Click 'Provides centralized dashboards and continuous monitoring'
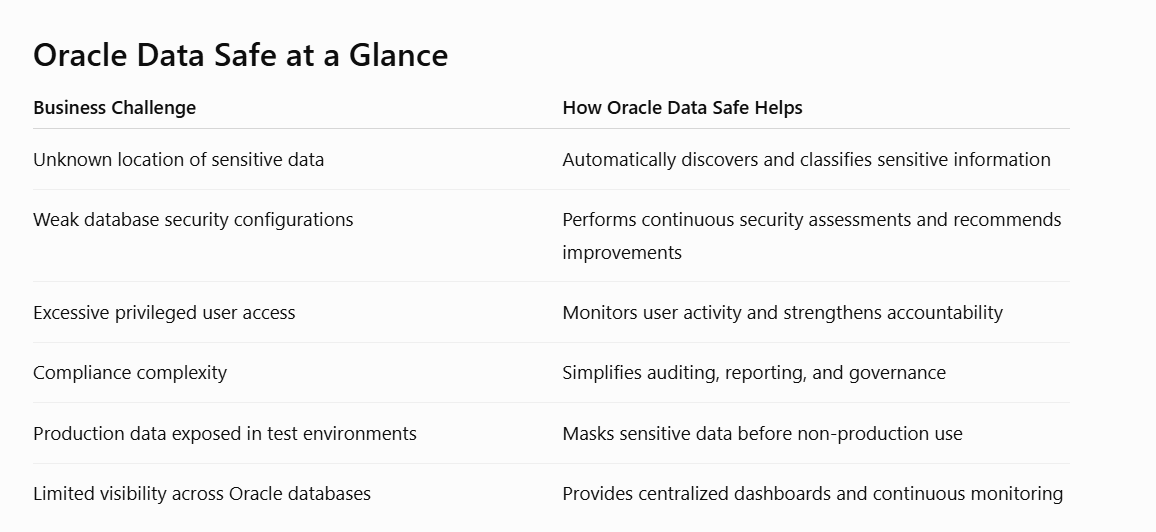 [812, 494]
